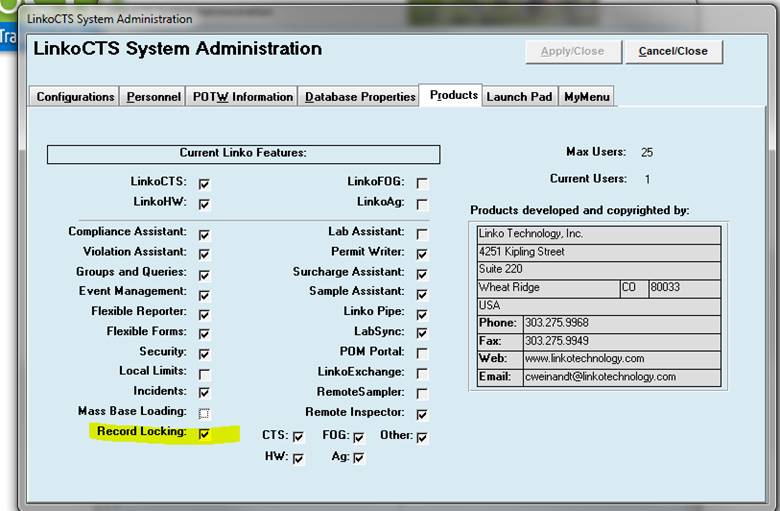
Task: Click the CO state field
Action: (x=634, y=288)
